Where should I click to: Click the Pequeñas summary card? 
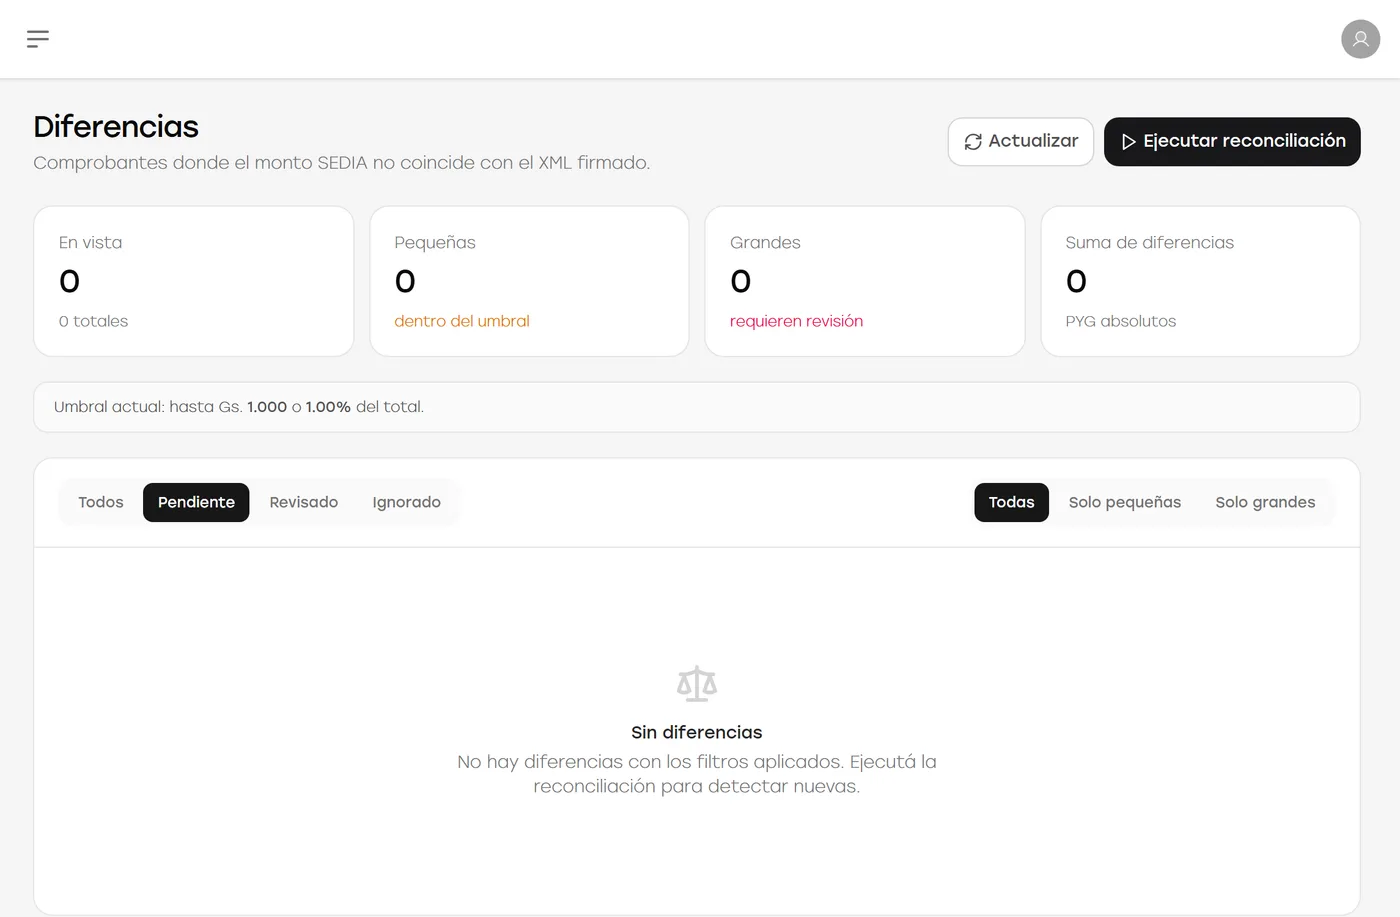pyautogui.click(x=529, y=281)
